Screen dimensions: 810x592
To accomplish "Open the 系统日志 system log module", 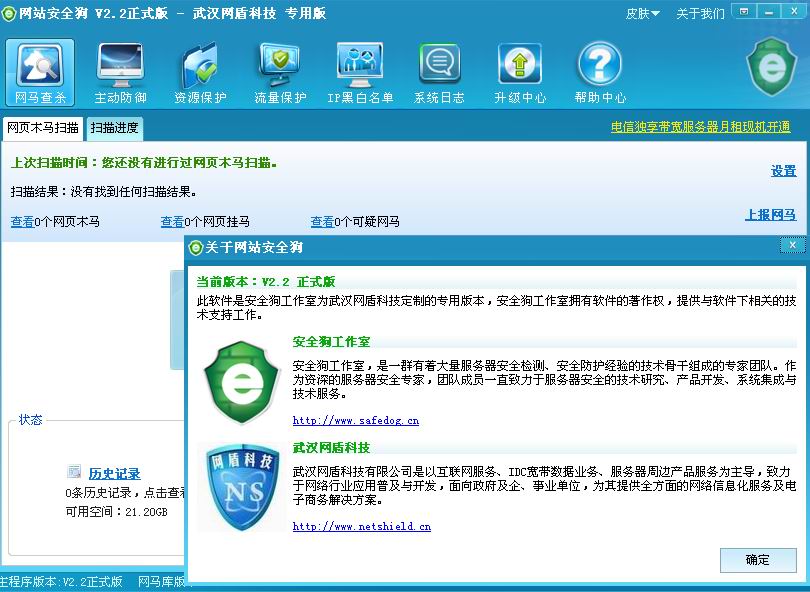I will tap(439, 72).
